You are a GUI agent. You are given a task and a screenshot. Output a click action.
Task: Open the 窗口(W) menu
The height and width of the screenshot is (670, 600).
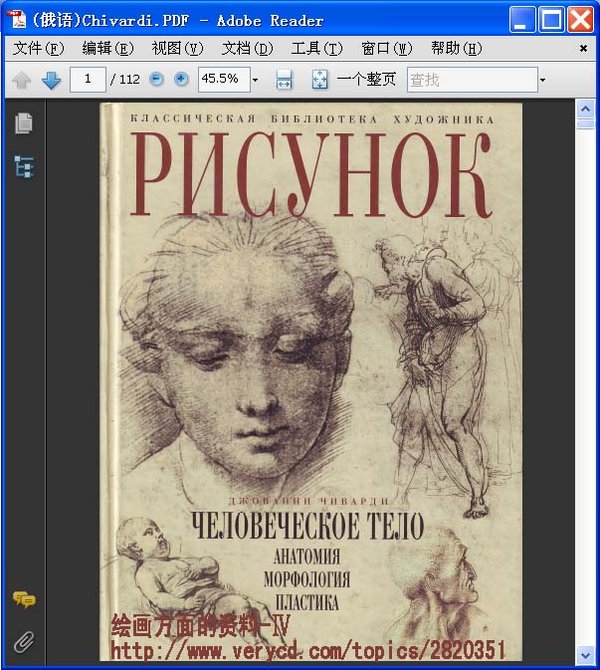tap(387, 48)
